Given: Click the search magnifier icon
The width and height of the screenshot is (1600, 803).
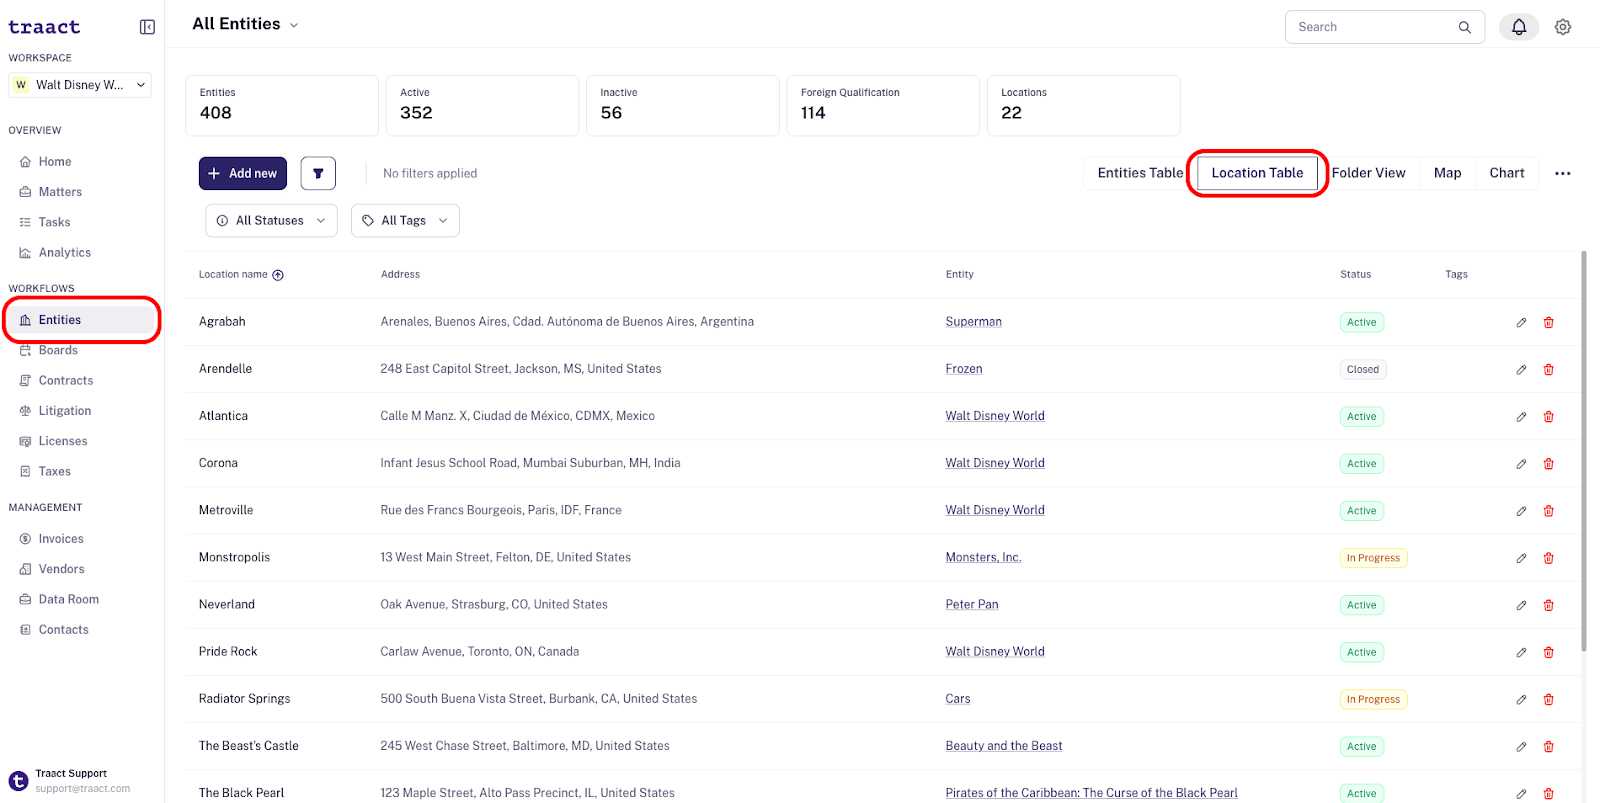Looking at the screenshot, I should tap(1464, 27).
